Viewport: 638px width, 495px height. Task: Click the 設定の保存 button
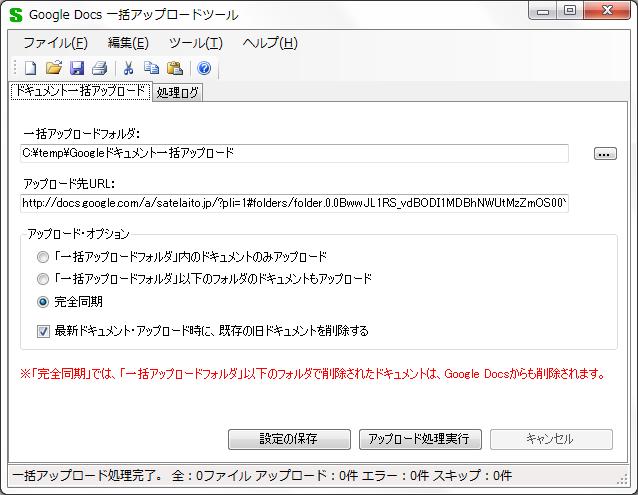pos(289,439)
